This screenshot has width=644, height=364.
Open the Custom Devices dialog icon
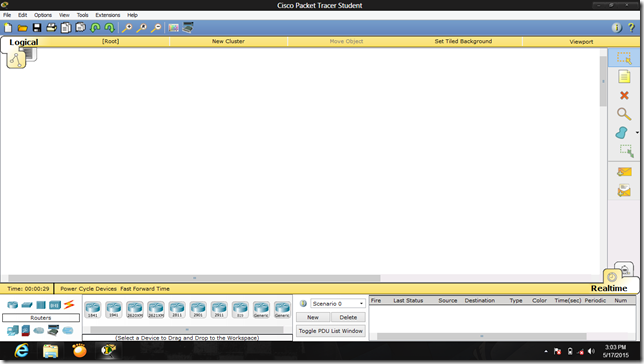pos(188,28)
